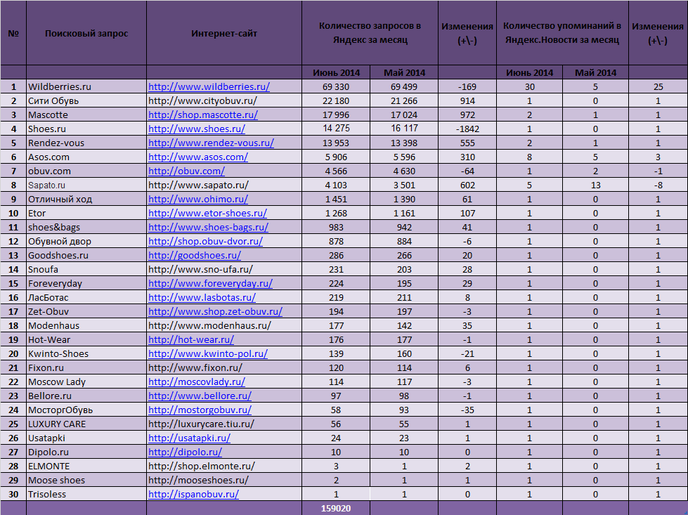688x515 pixels.
Task: Open the shop.obuv-dvor.ru link
Action: 205,241
